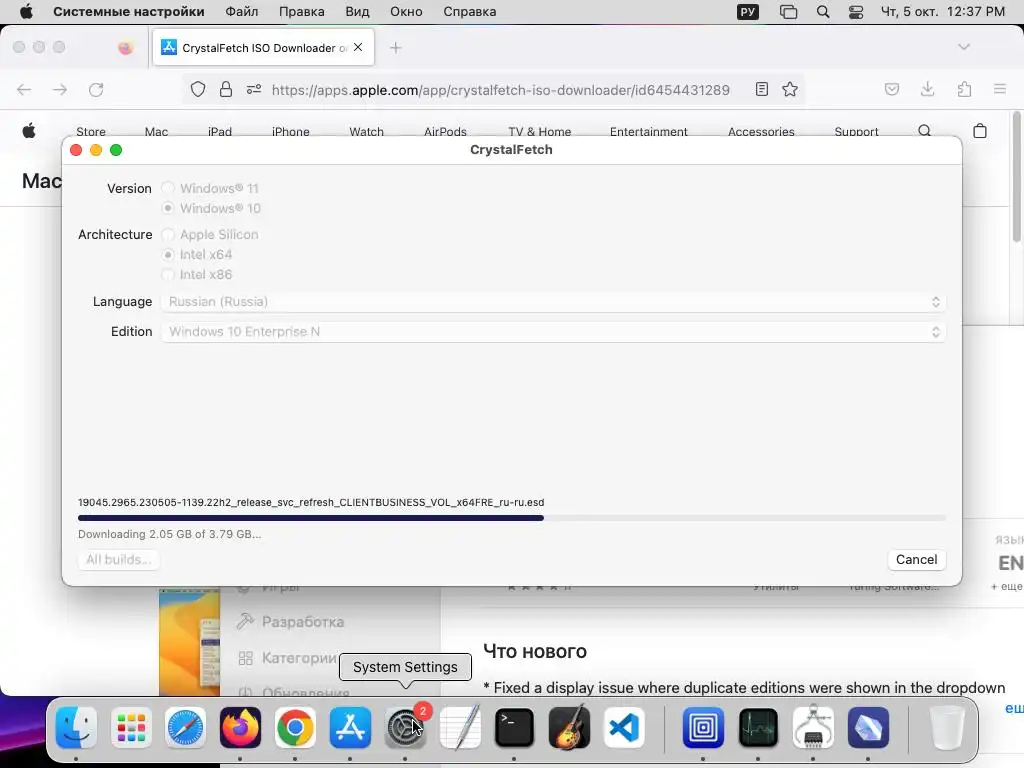Click the download progress bar
This screenshot has height=768, width=1024.
[x=511, y=518]
